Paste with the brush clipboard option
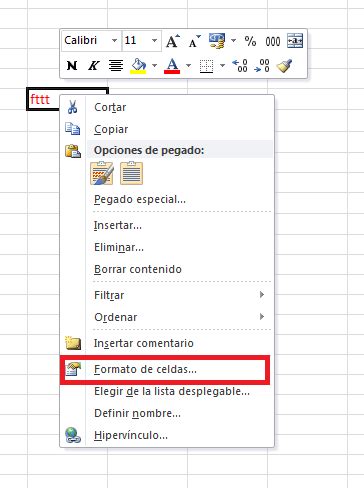 (102, 173)
